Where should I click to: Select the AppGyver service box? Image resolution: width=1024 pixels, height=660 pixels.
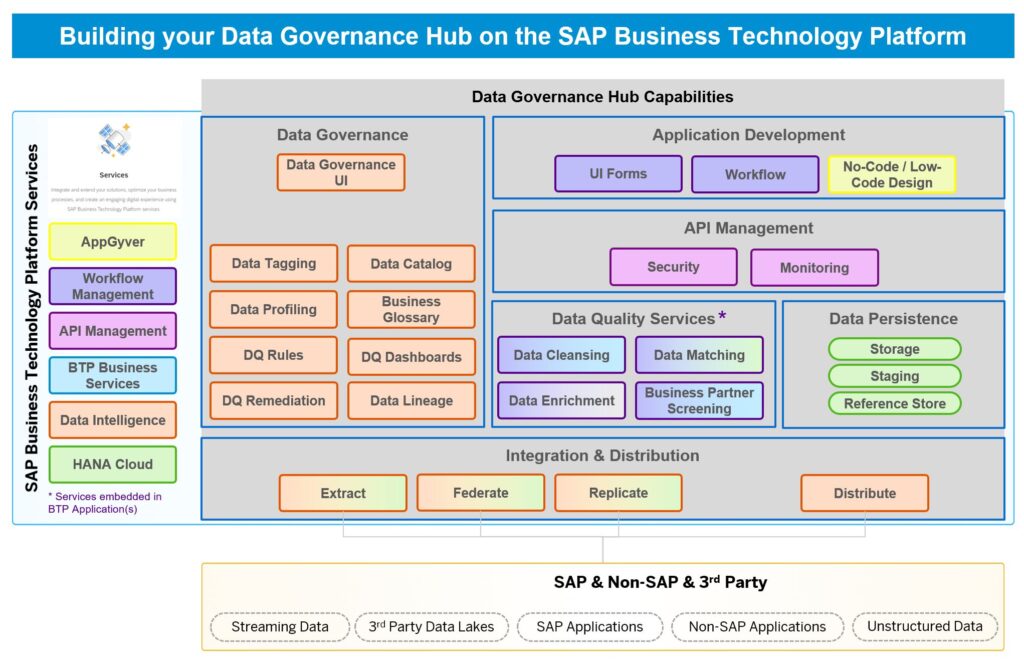pyautogui.click(x=113, y=242)
